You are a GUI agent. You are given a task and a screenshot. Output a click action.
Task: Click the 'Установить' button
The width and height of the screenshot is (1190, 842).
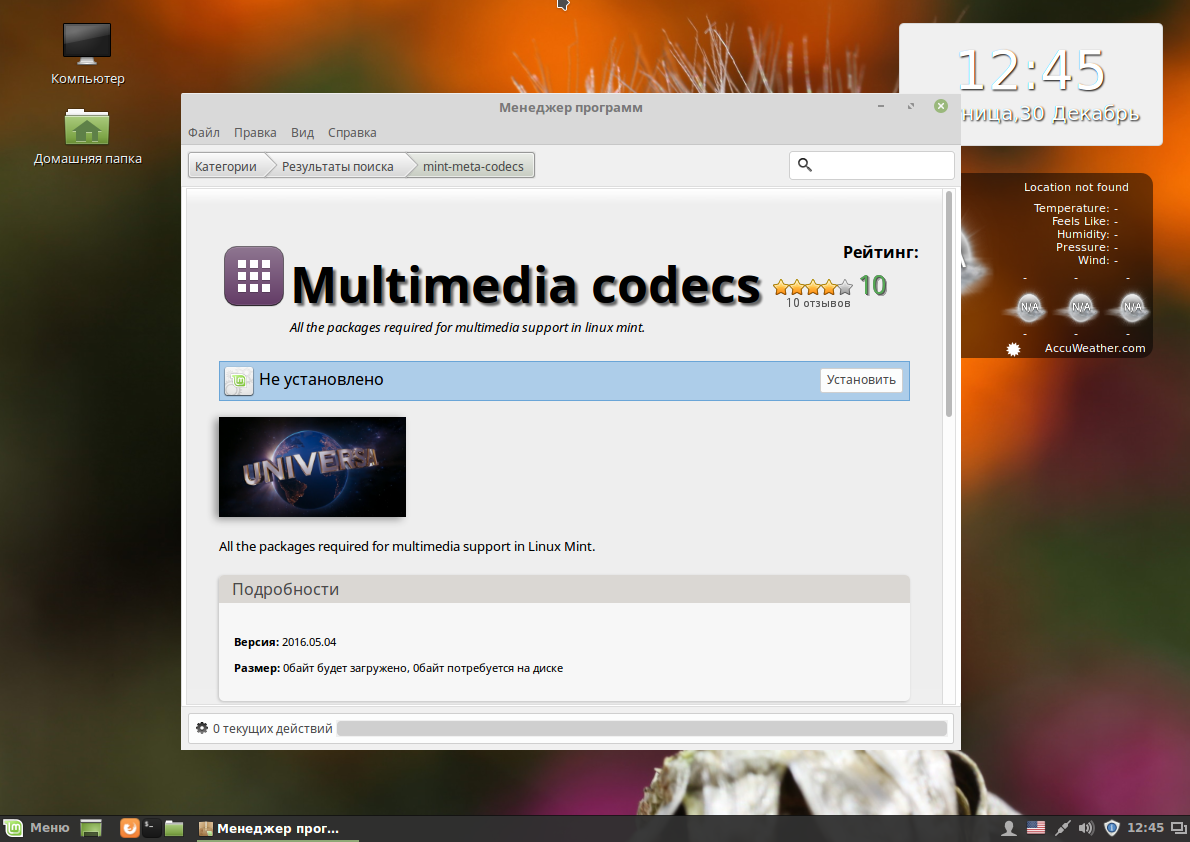(x=860, y=381)
